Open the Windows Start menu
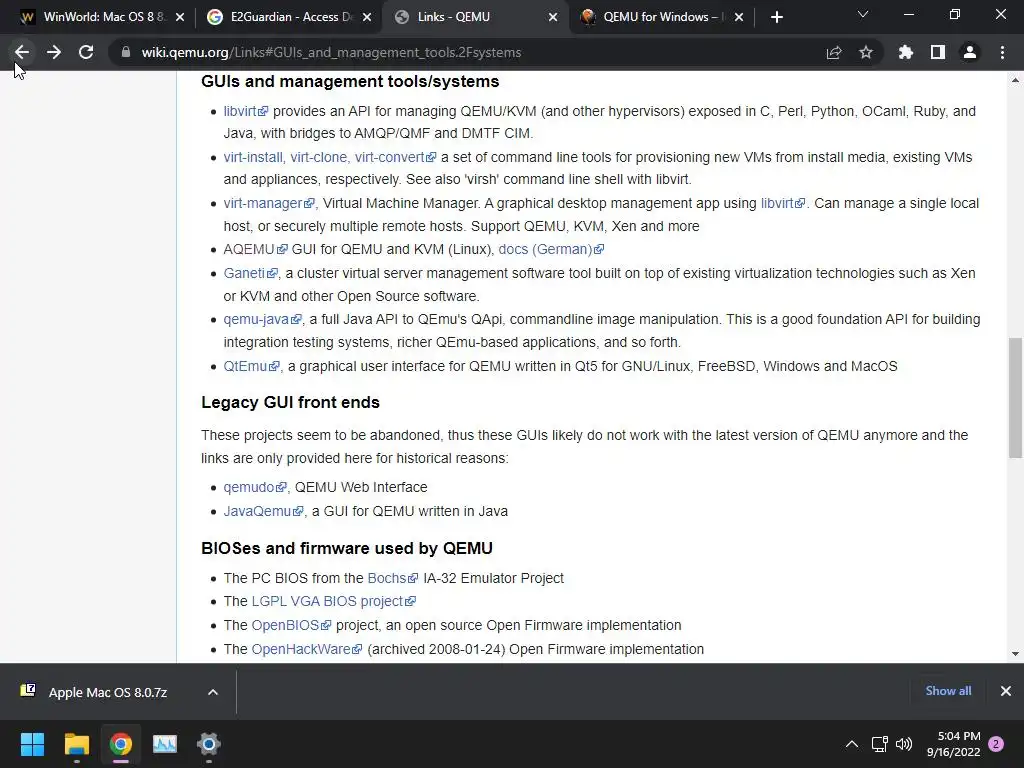The width and height of the screenshot is (1024, 768). [x=32, y=744]
